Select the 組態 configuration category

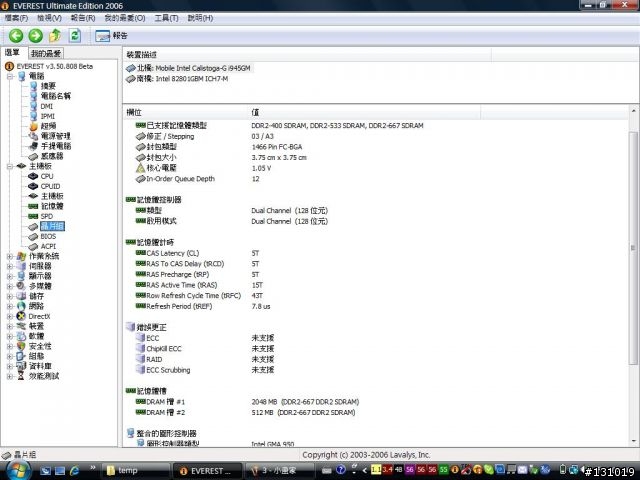pyautogui.click(x=36, y=356)
